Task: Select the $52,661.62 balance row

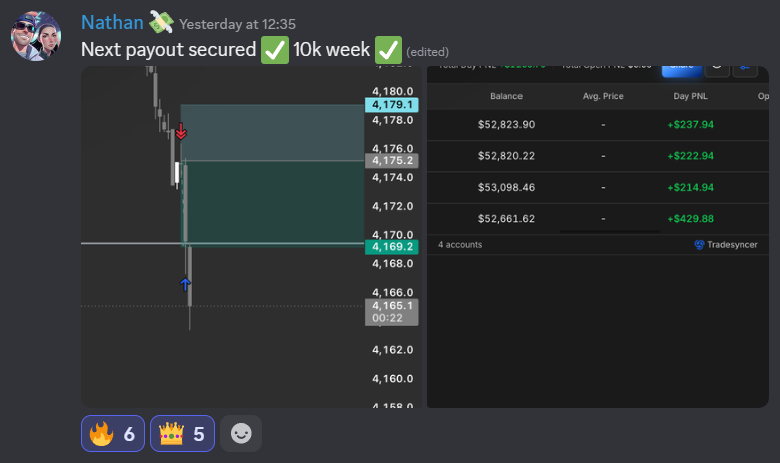Action: 597,219
